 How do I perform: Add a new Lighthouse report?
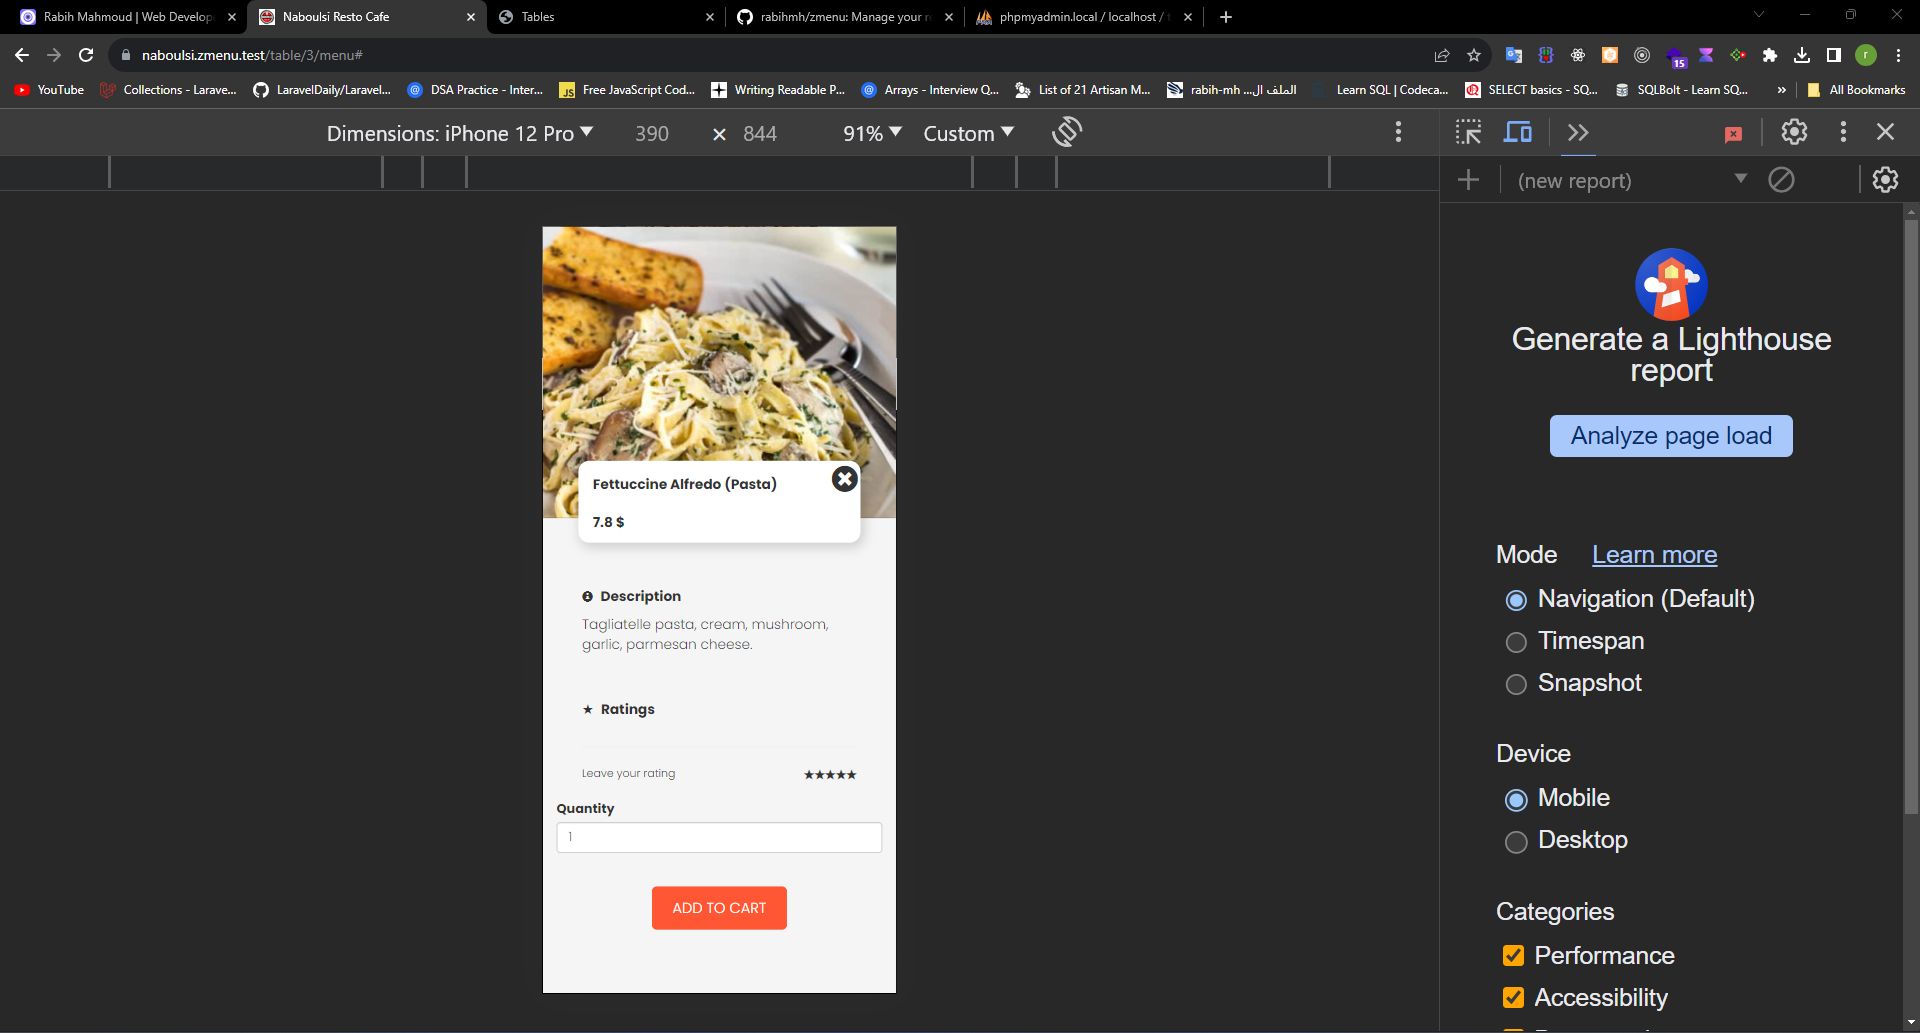point(1468,180)
